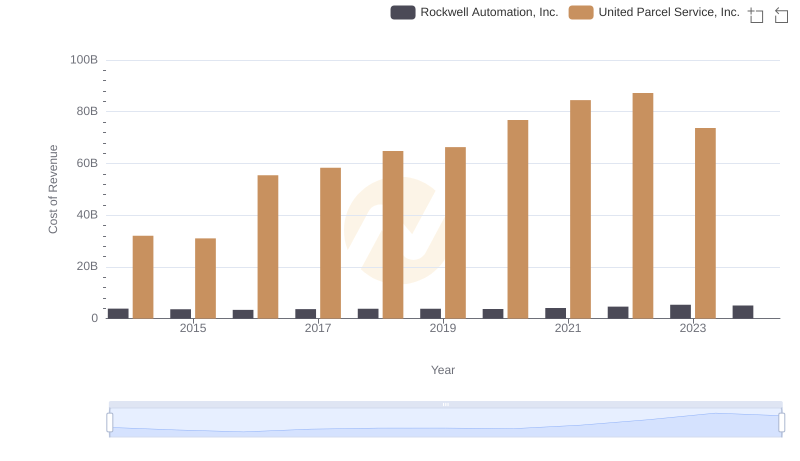
Task: Click the zoom-in box select icon
Action: click(x=756, y=15)
